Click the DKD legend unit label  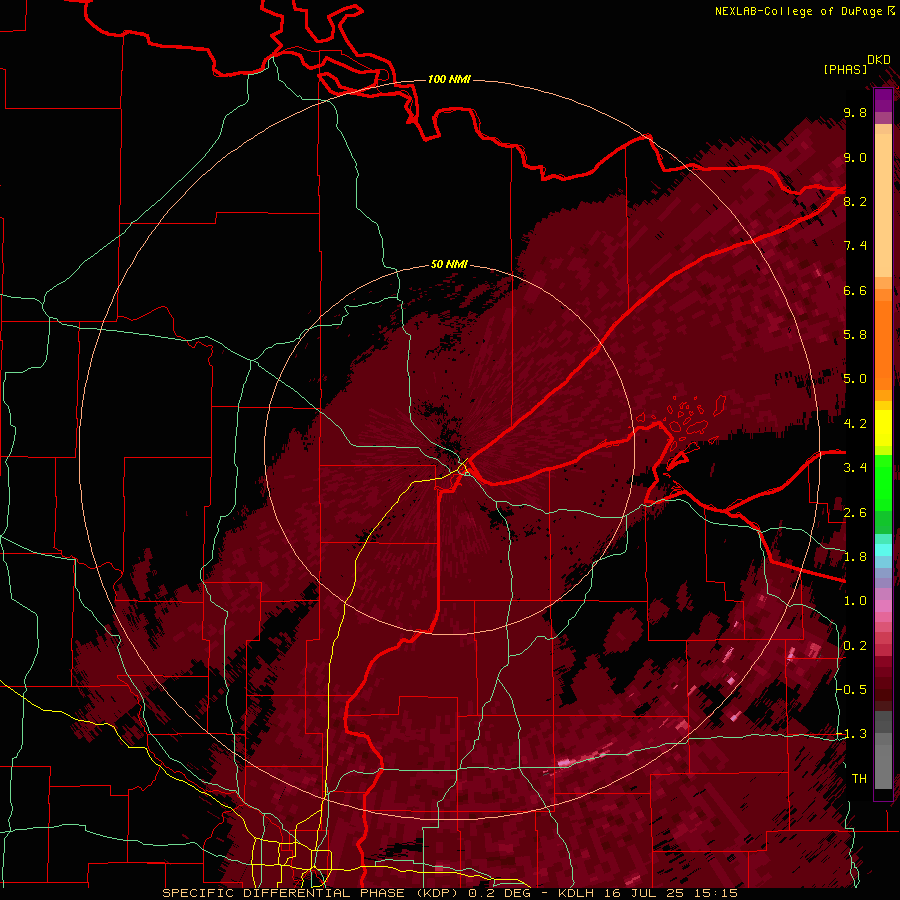[x=879, y=60]
